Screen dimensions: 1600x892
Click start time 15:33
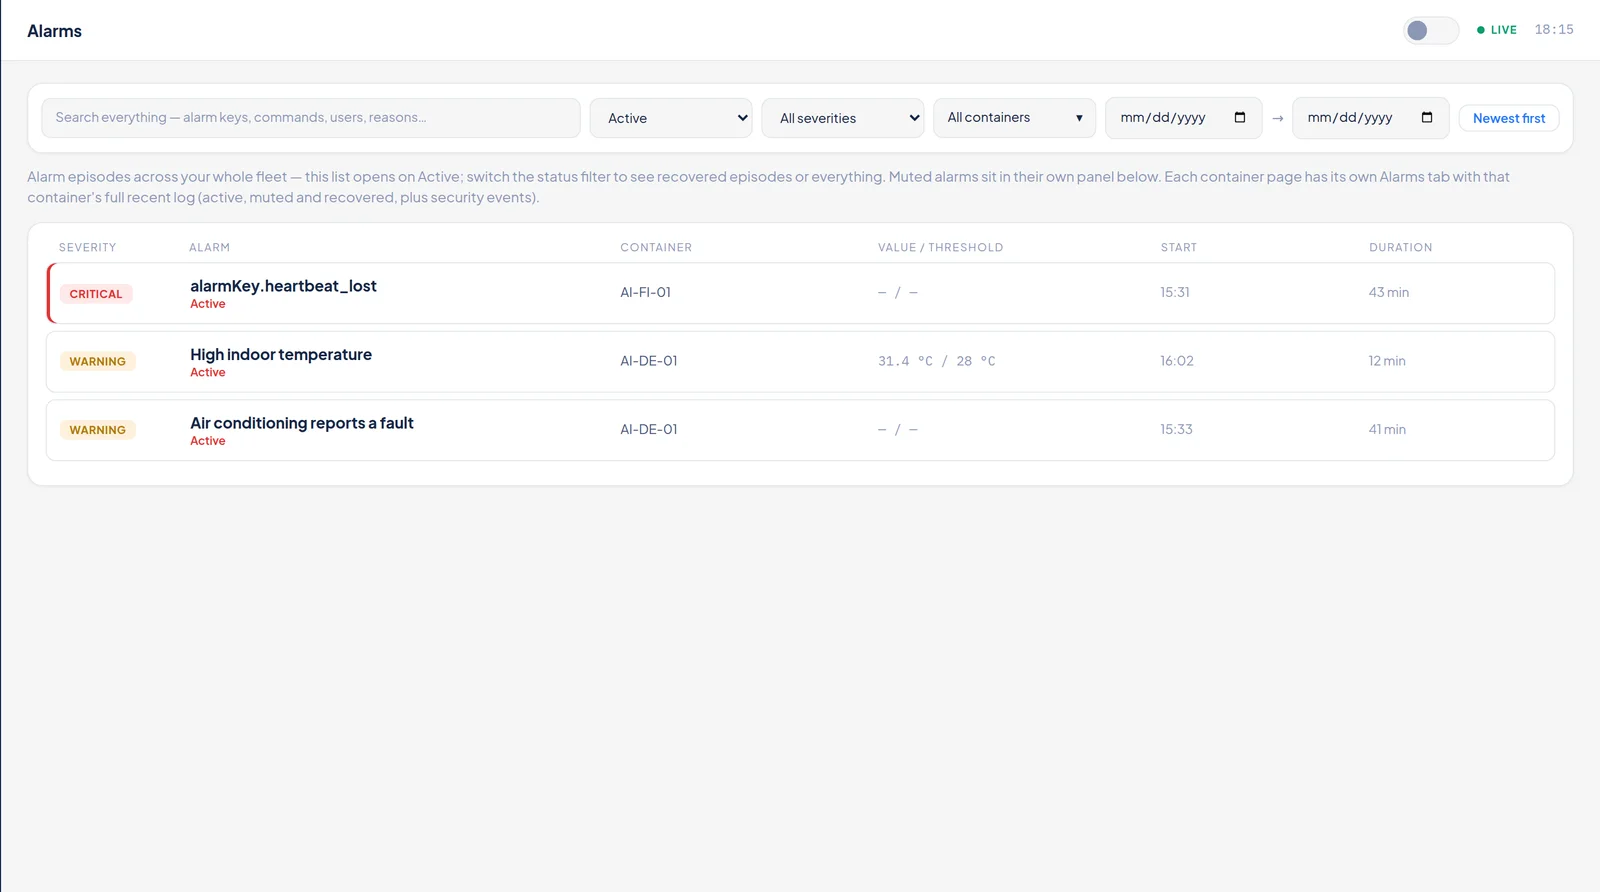pos(1176,429)
